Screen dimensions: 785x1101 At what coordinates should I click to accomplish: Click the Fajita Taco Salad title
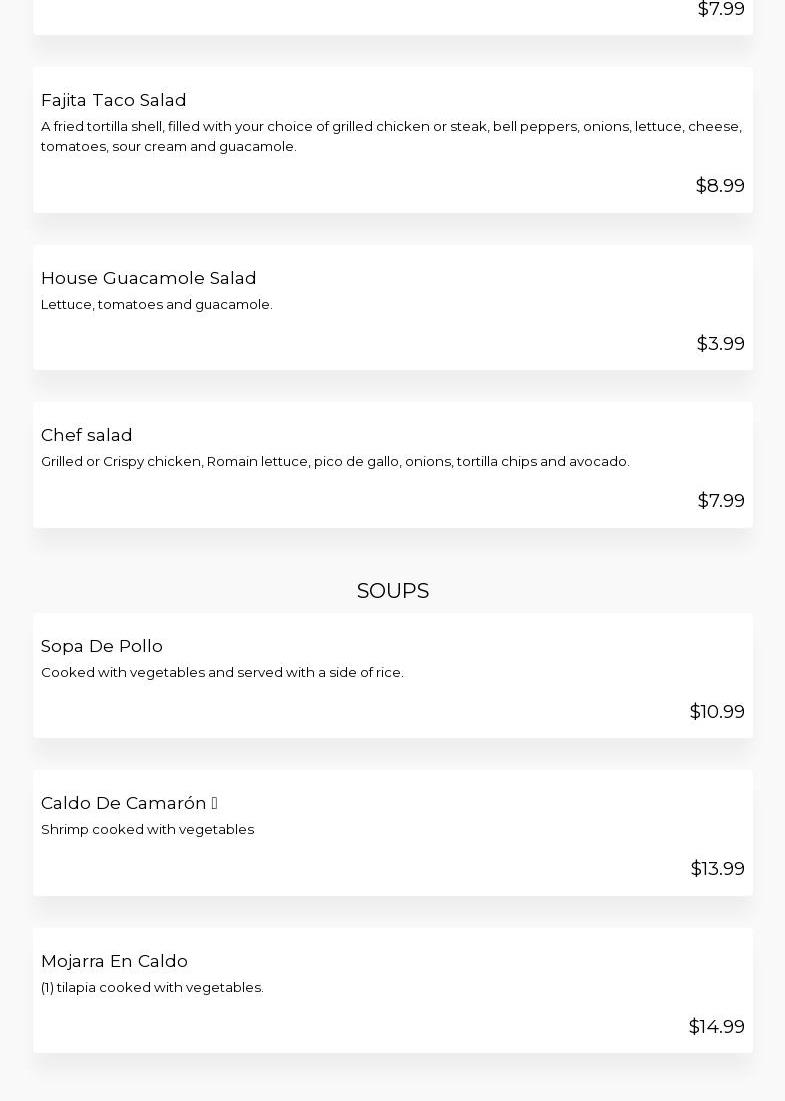pos(113,100)
